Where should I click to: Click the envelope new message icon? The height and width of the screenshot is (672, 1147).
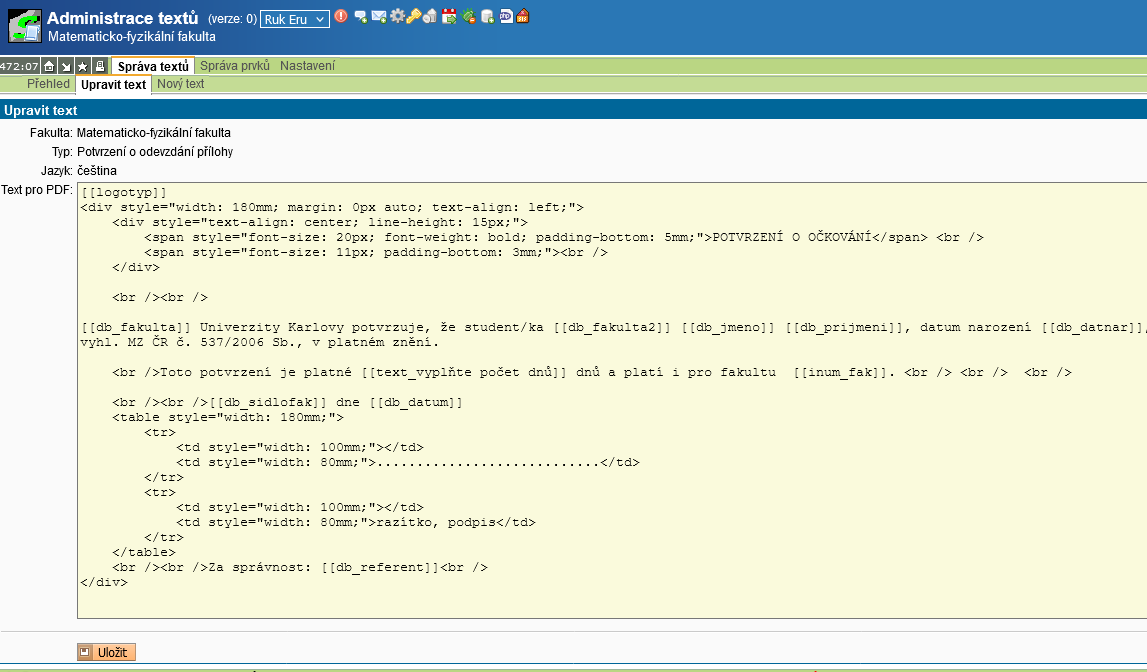[x=378, y=17]
